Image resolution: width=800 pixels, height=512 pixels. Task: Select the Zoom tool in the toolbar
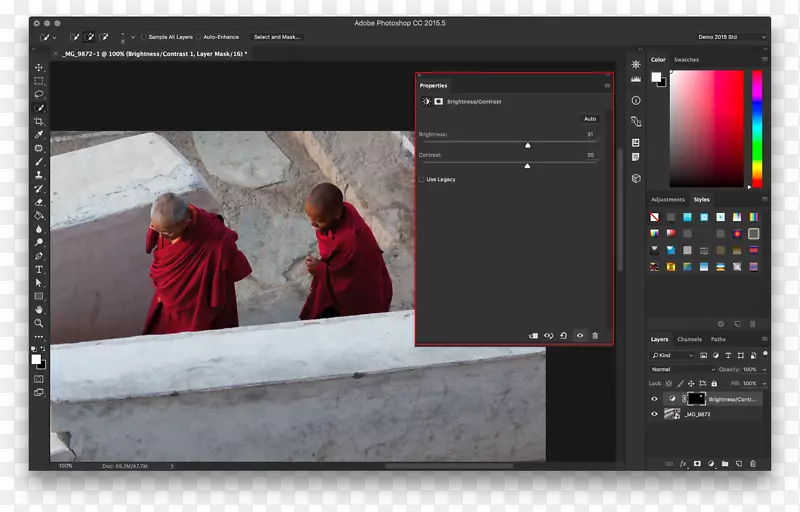[x=39, y=323]
